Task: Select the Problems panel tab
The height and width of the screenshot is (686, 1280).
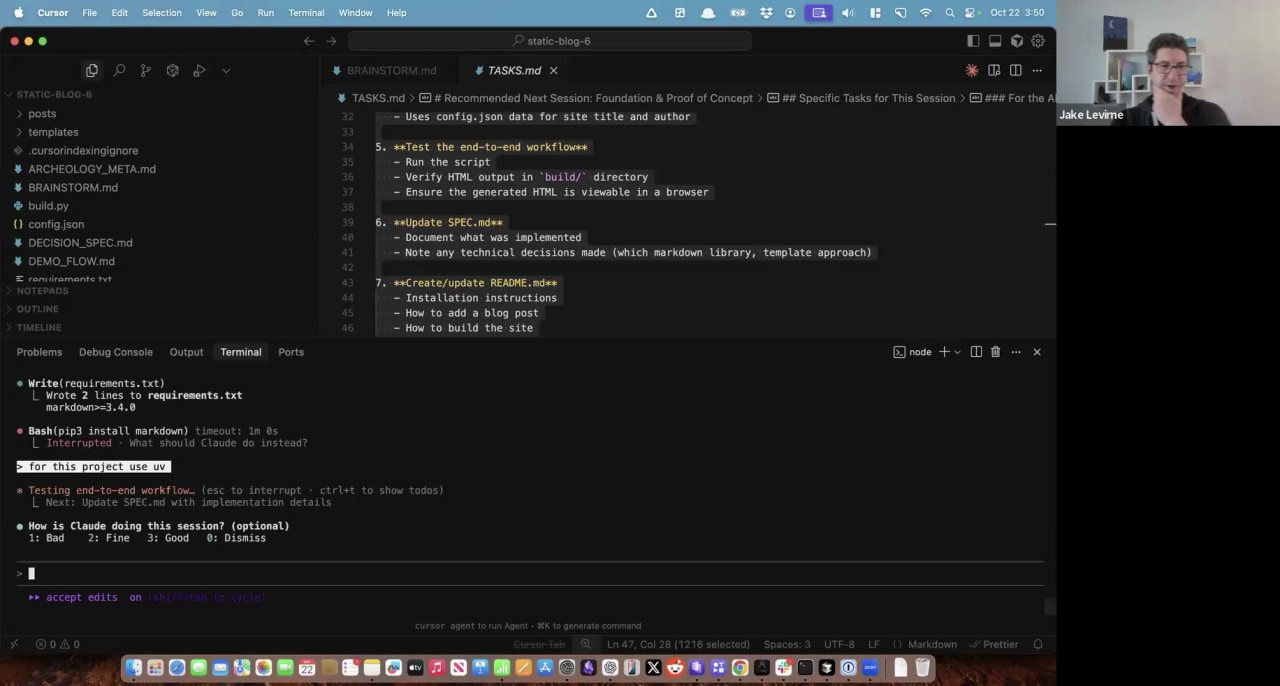Action: (39, 351)
